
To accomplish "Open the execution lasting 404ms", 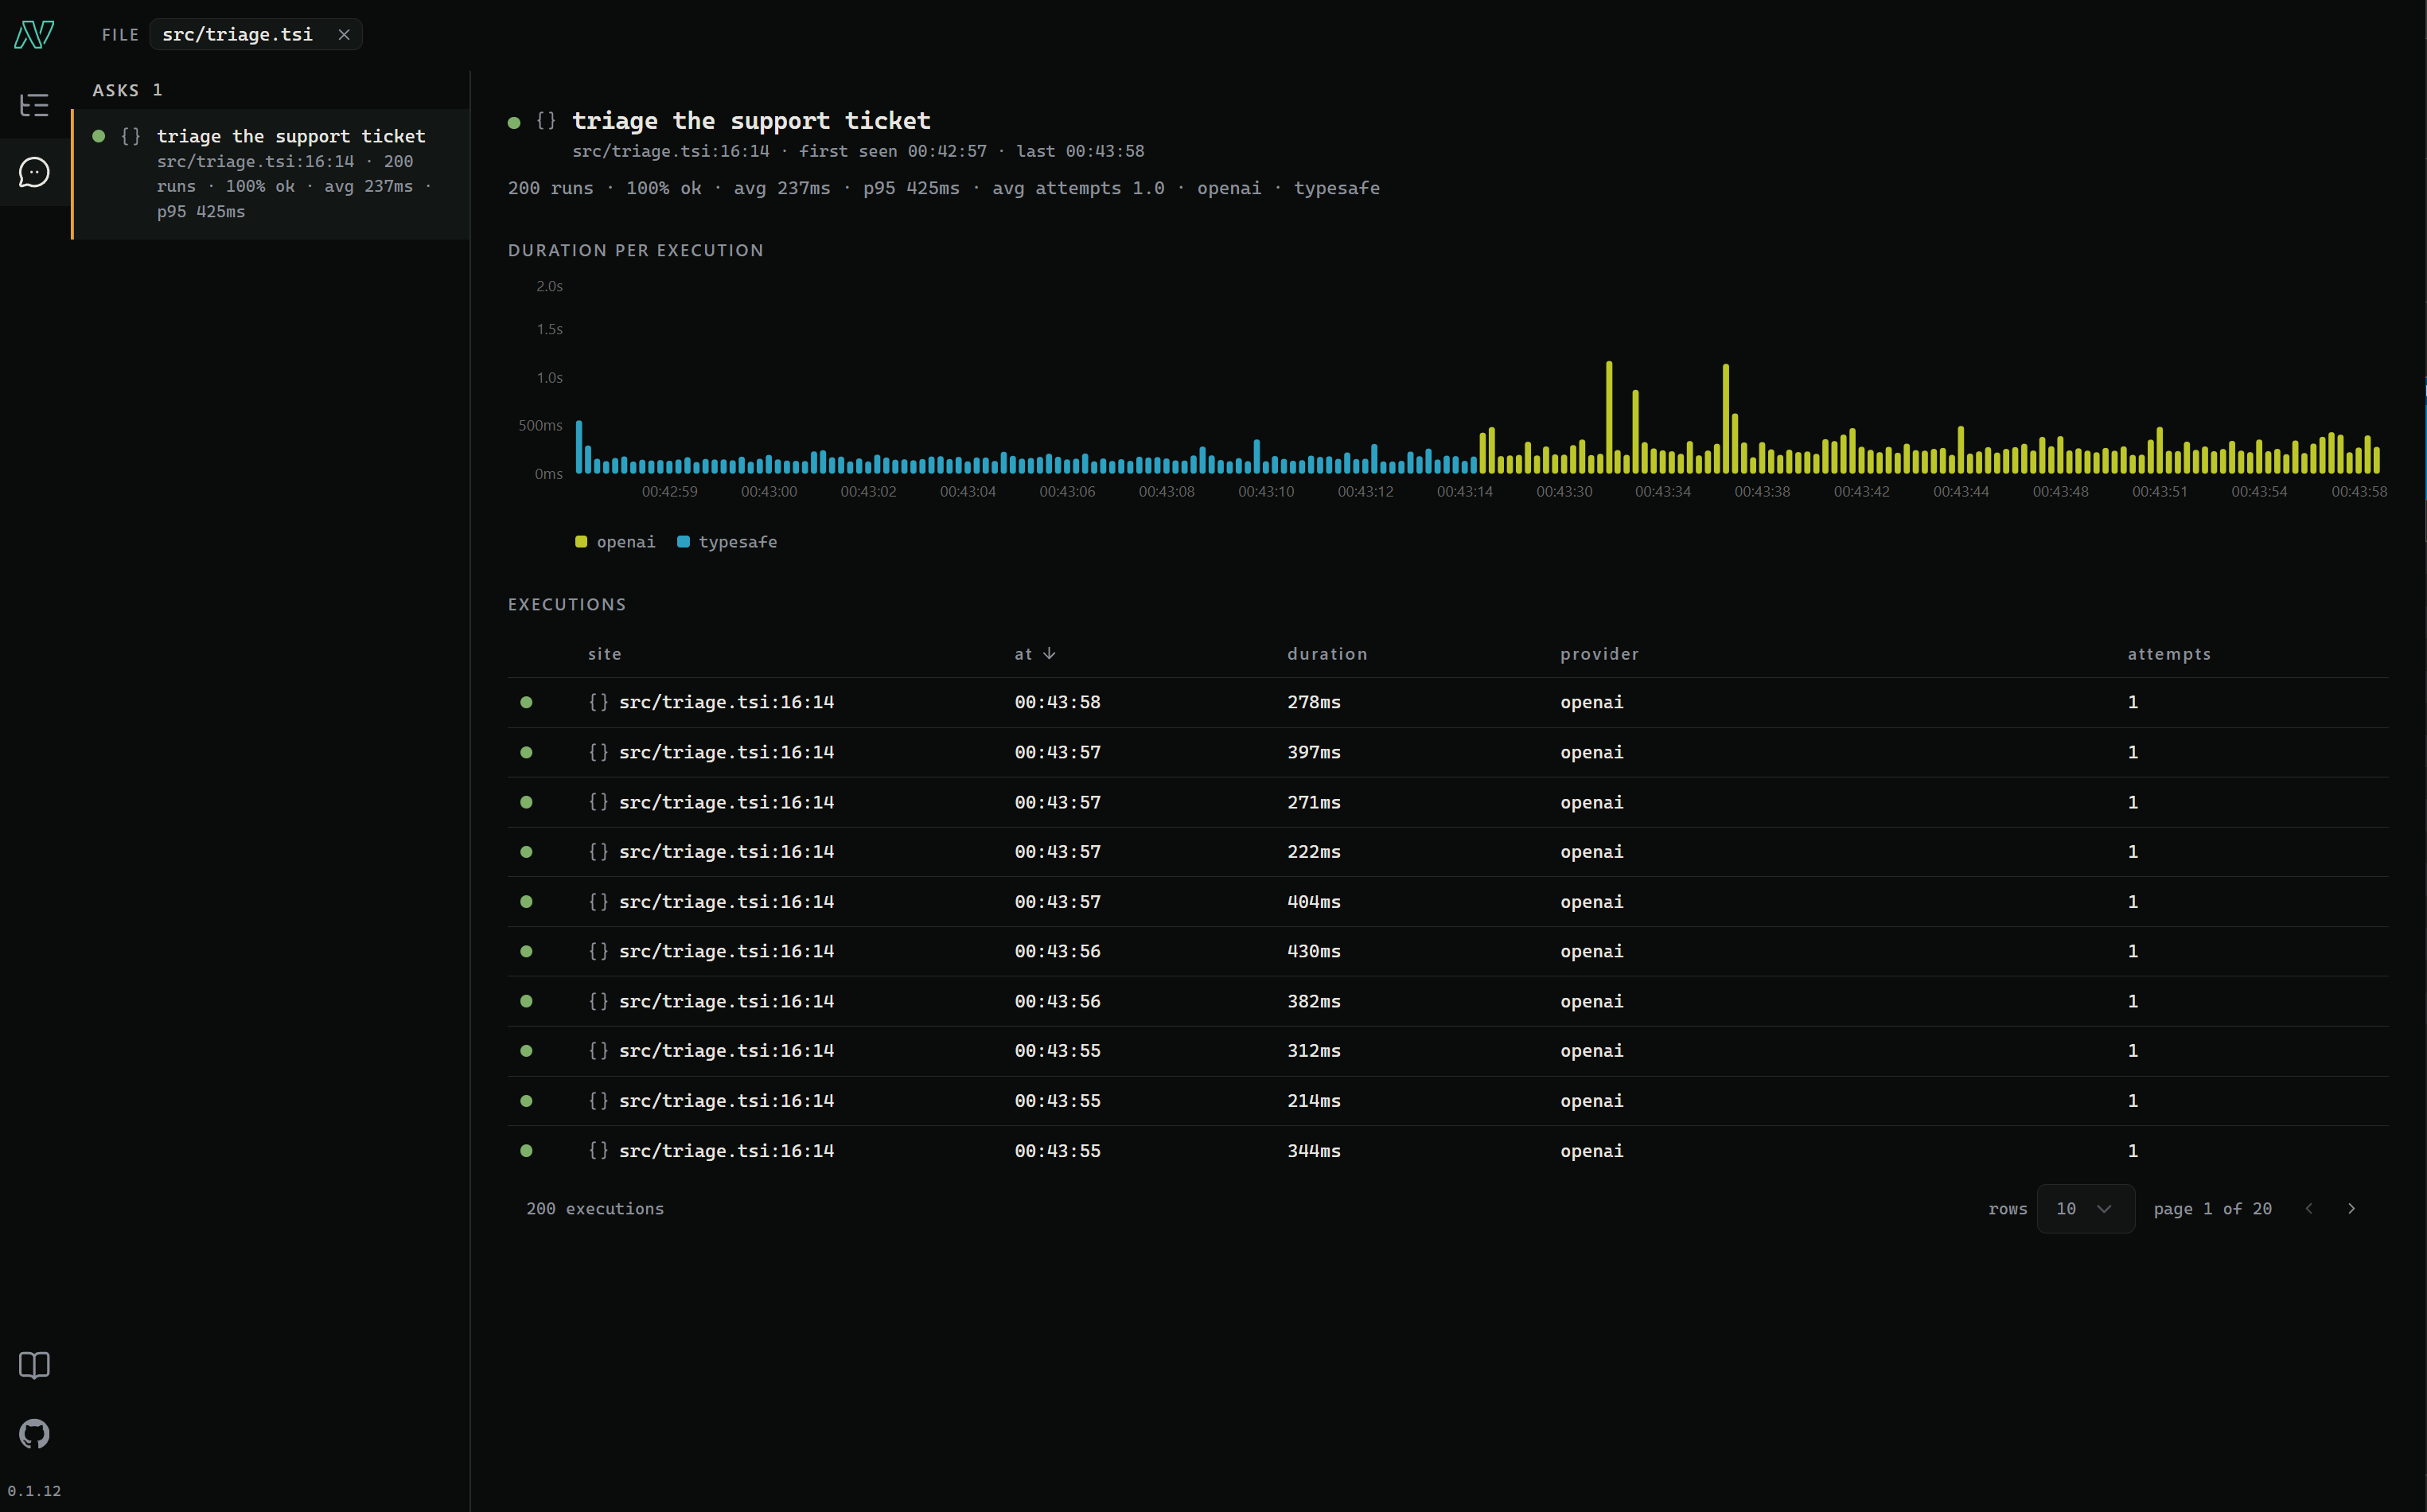I will point(1447,902).
